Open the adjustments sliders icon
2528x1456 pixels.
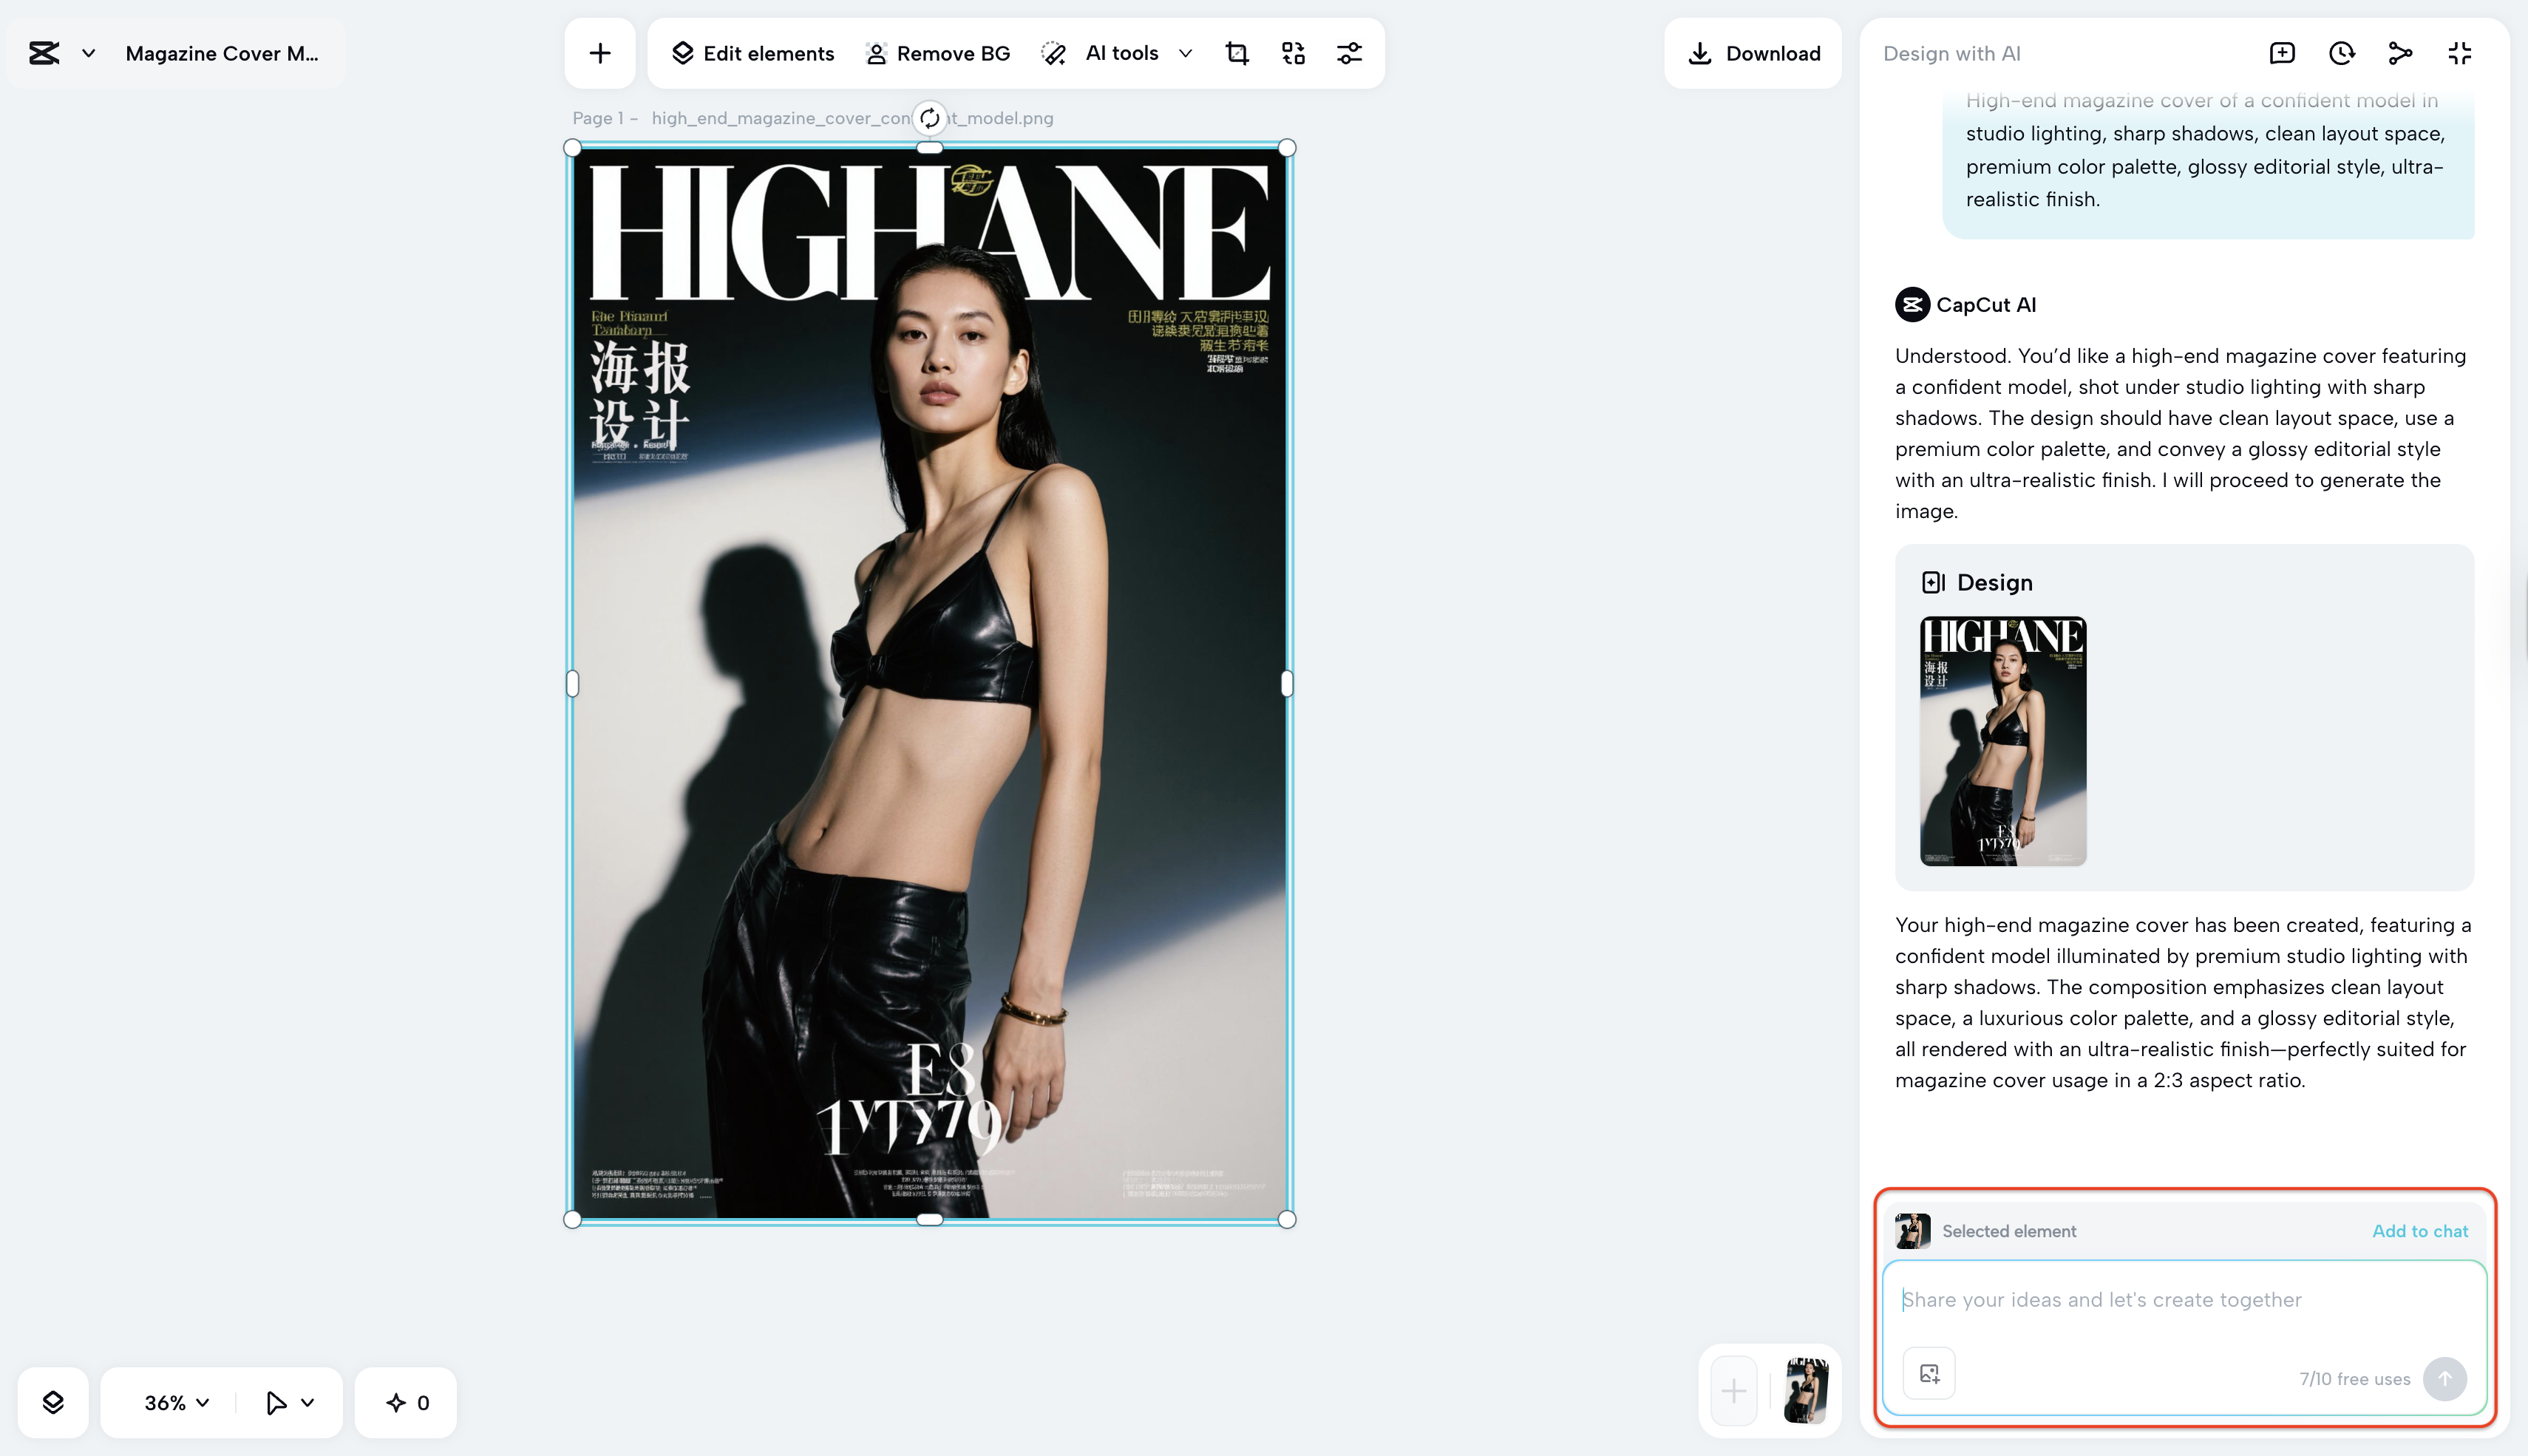coord(1349,53)
